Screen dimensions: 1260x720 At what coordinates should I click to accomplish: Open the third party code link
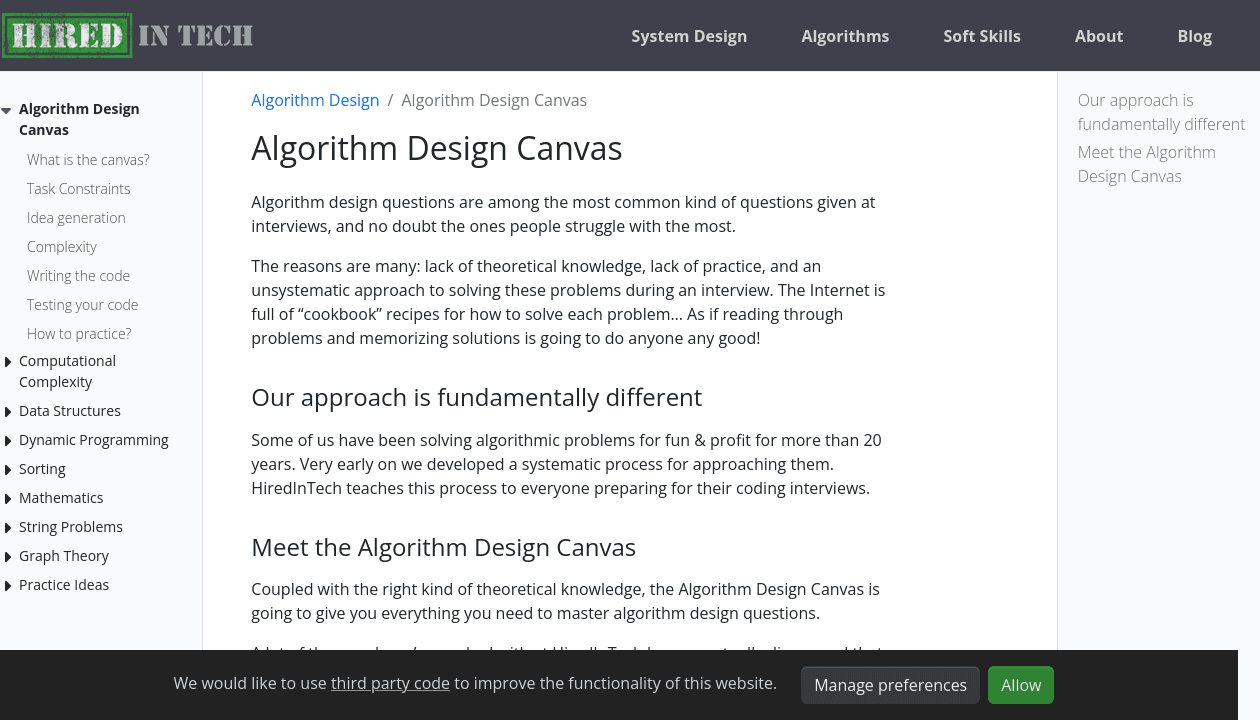(390, 683)
